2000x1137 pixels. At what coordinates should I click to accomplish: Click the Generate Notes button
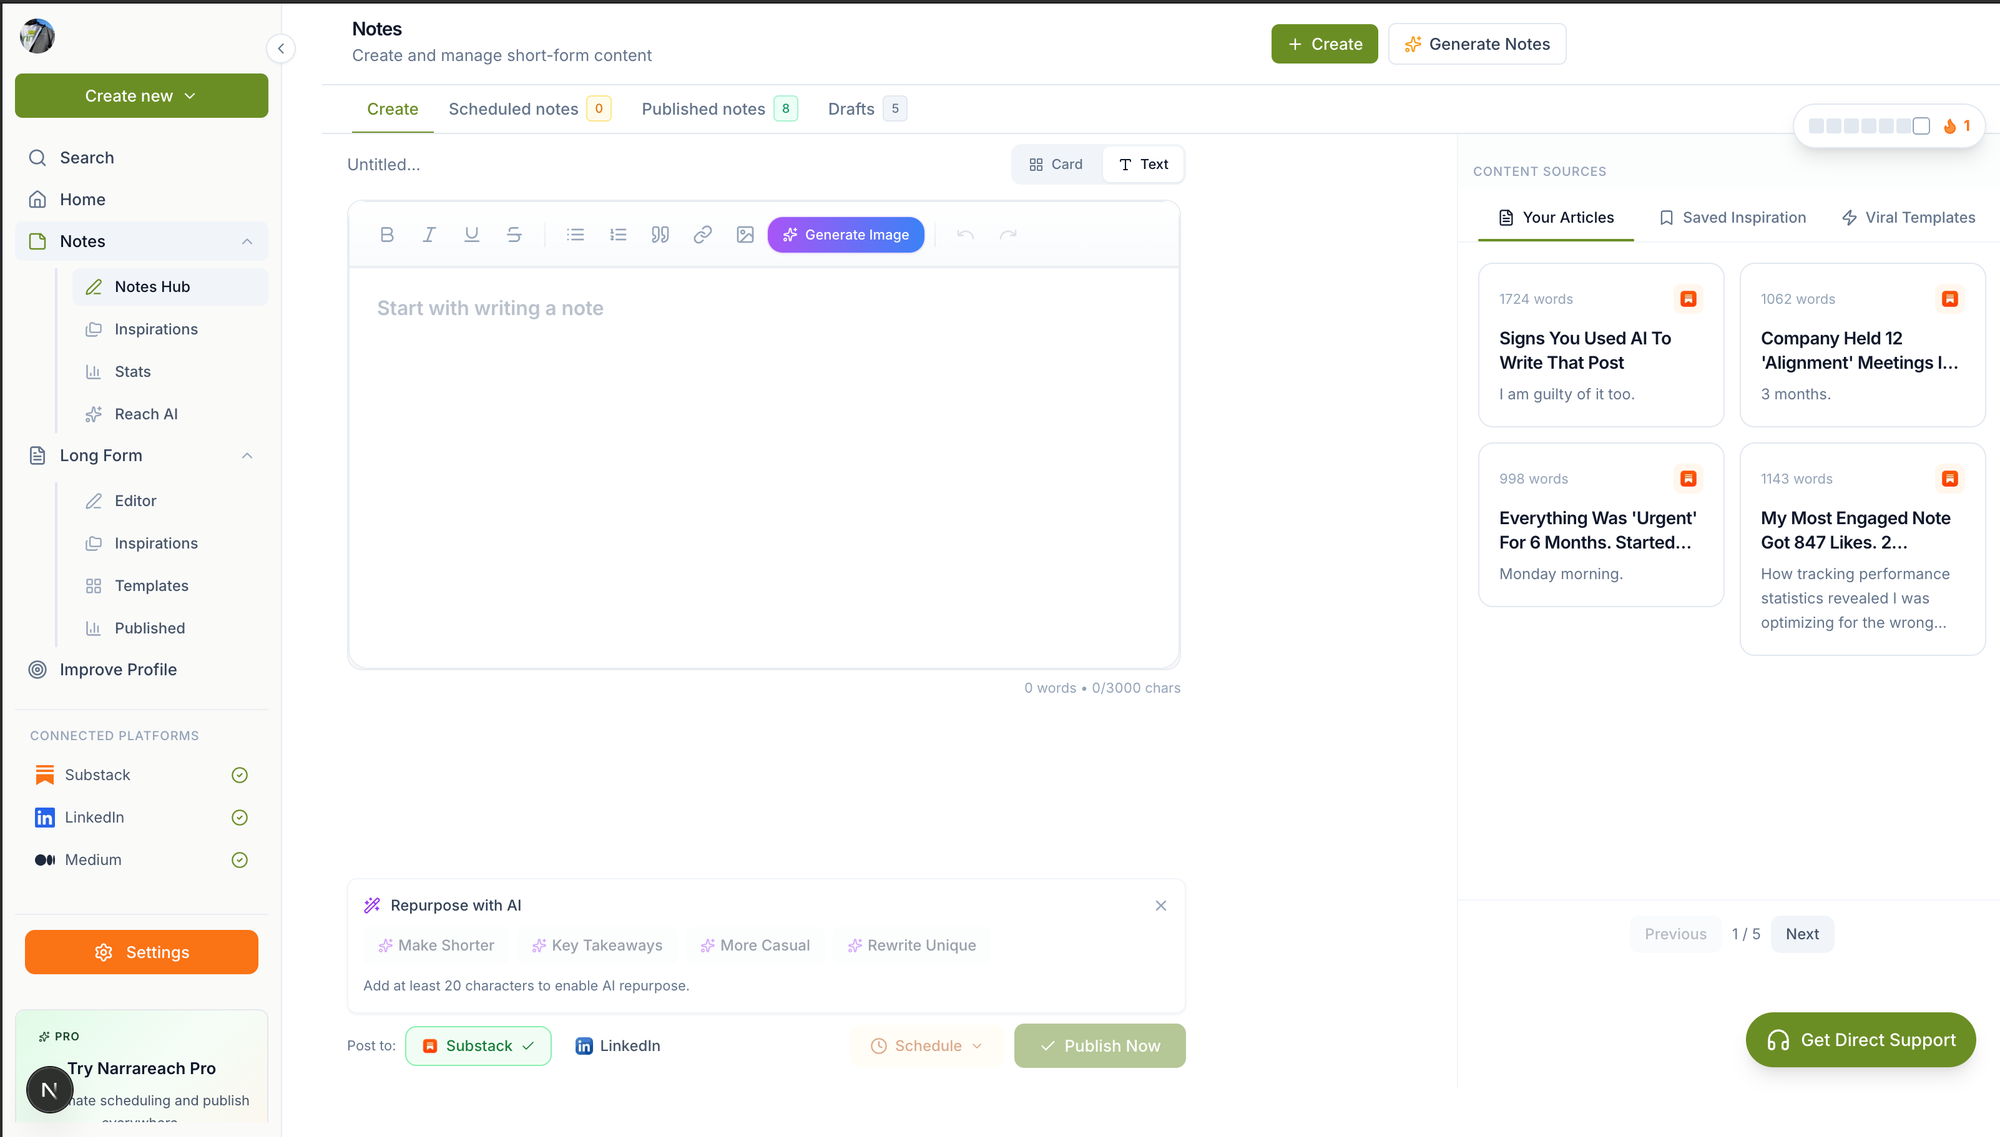pos(1476,44)
